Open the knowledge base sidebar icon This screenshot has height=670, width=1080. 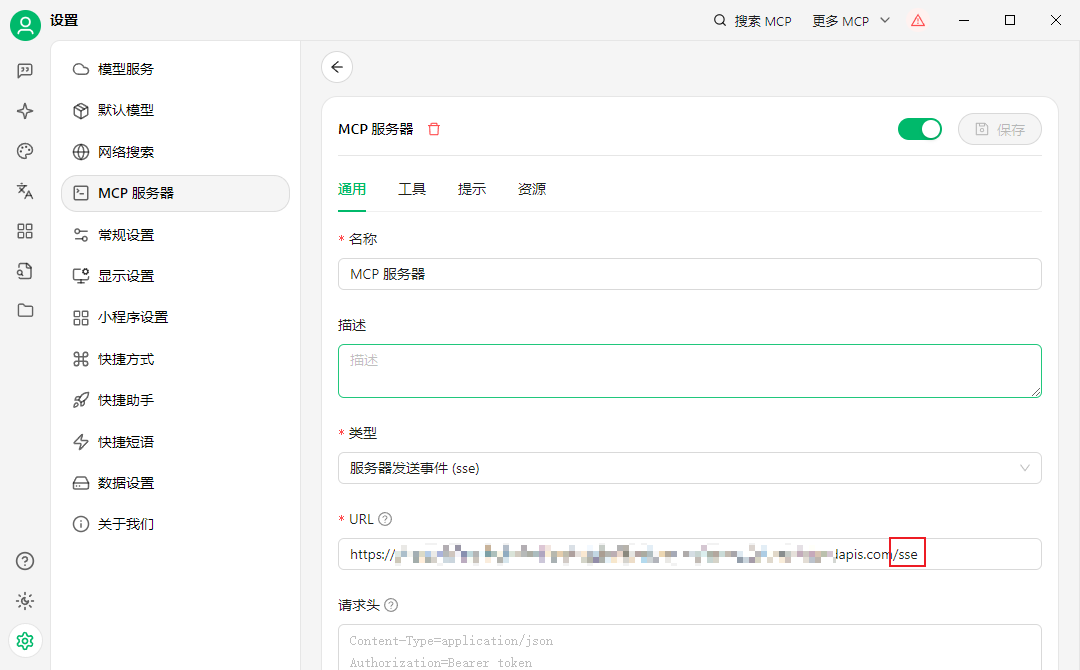(x=25, y=271)
